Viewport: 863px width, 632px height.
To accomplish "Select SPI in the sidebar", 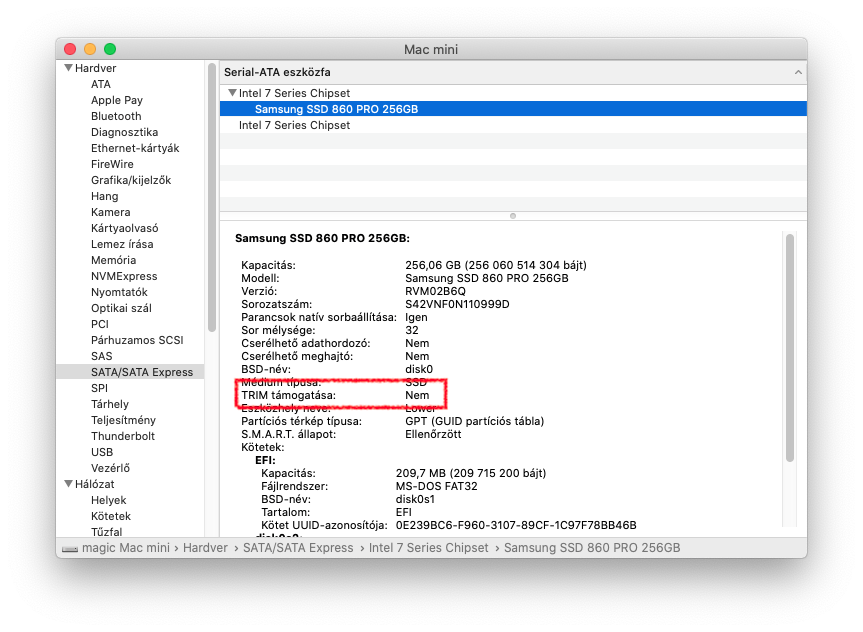I will tap(99, 388).
